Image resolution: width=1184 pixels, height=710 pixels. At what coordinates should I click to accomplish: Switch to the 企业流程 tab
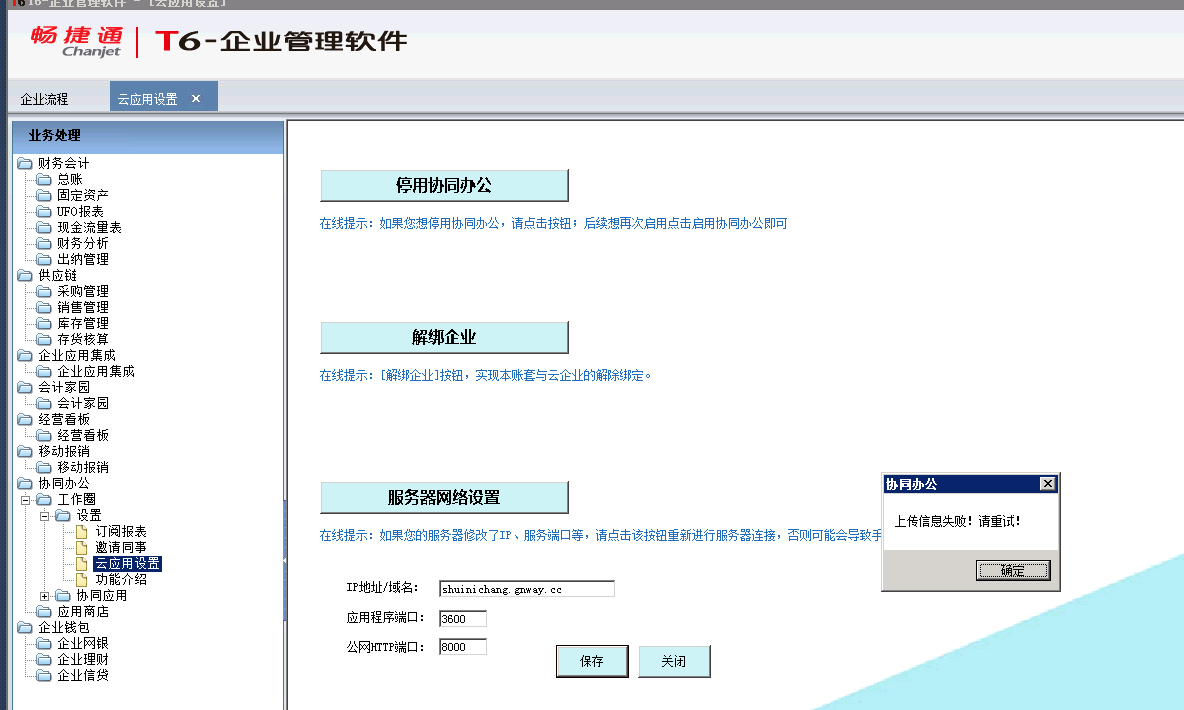(x=44, y=99)
